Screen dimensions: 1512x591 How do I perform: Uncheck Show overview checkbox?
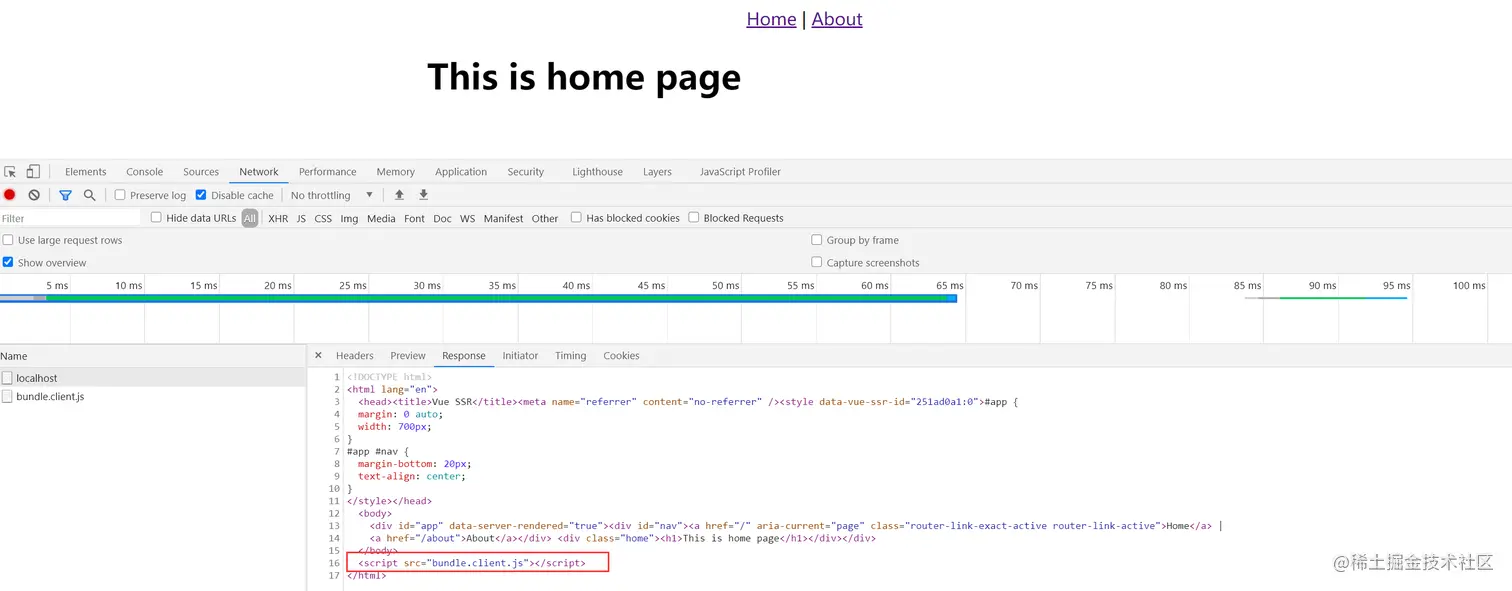pyautogui.click(x=8, y=262)
